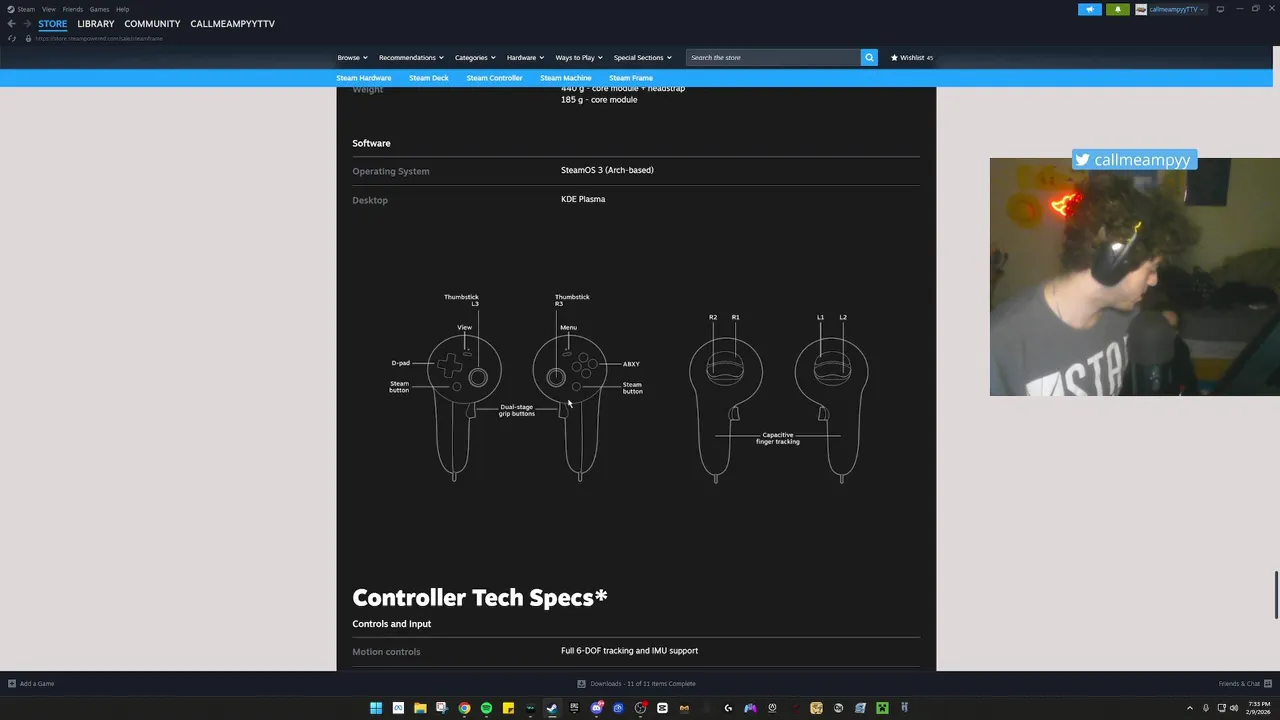Expand the Special Sections dropdown
This screenshot has width=1280, height=720.
pos(642,57)
